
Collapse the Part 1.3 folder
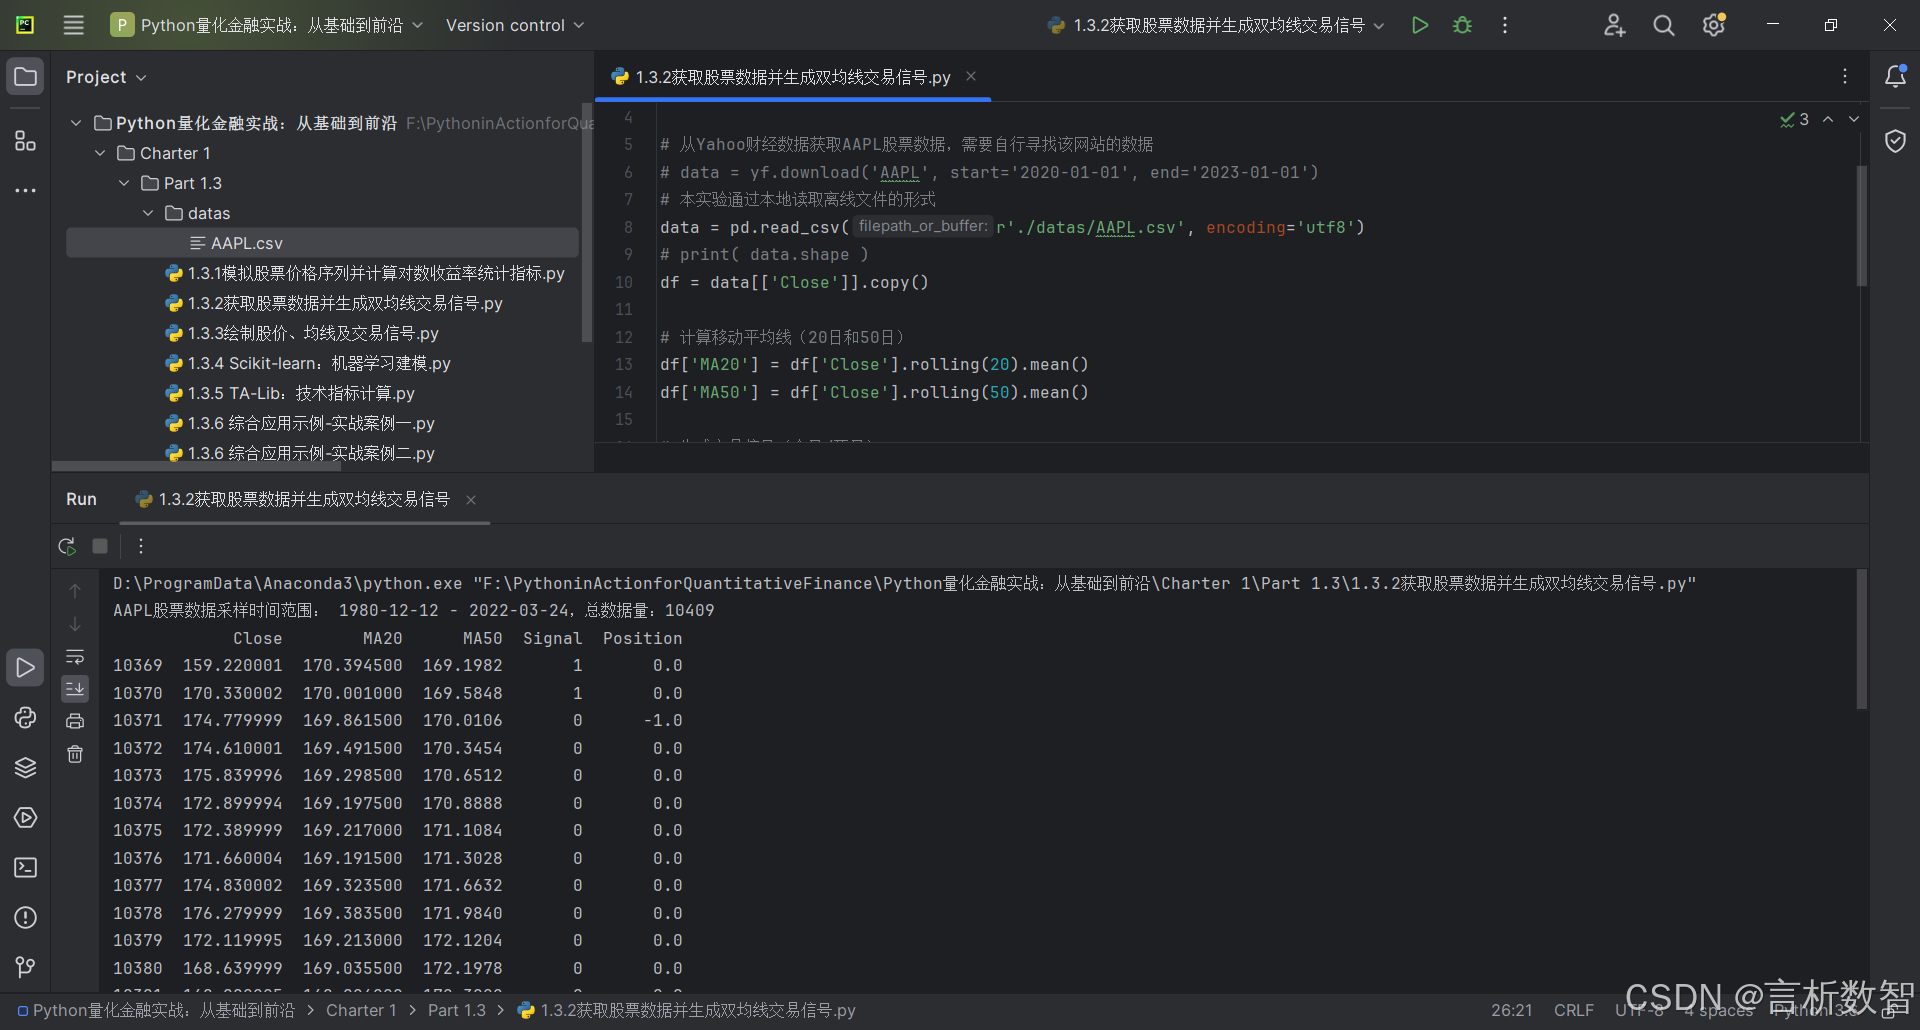click(124, 183)
